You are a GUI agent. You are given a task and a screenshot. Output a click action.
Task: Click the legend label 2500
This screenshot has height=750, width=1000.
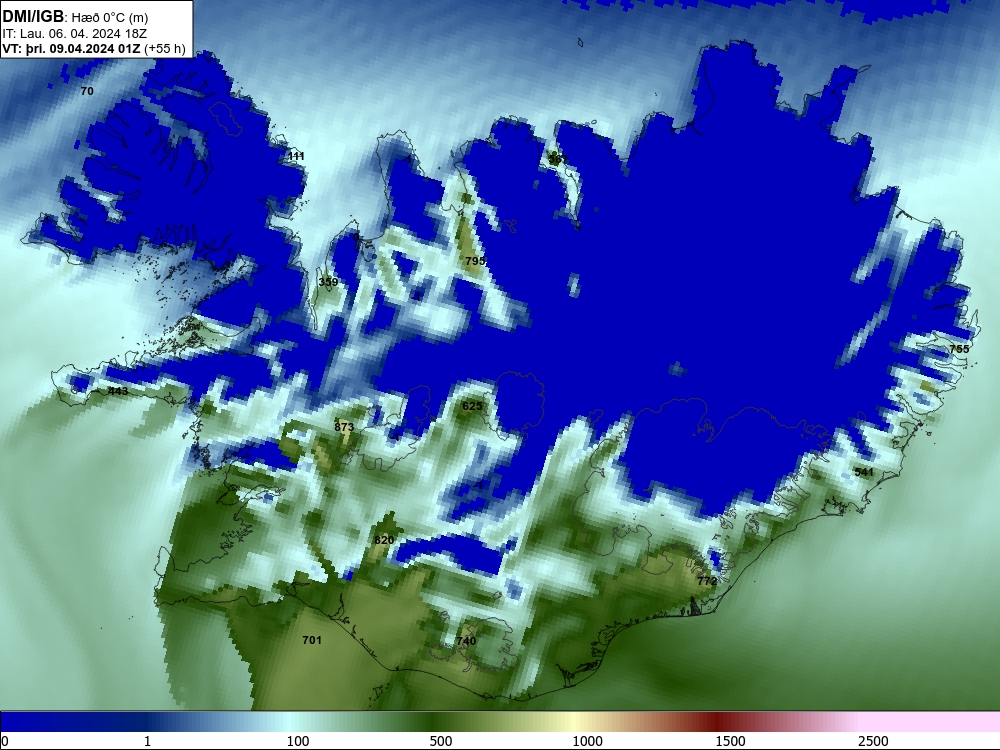click(873, 741)
